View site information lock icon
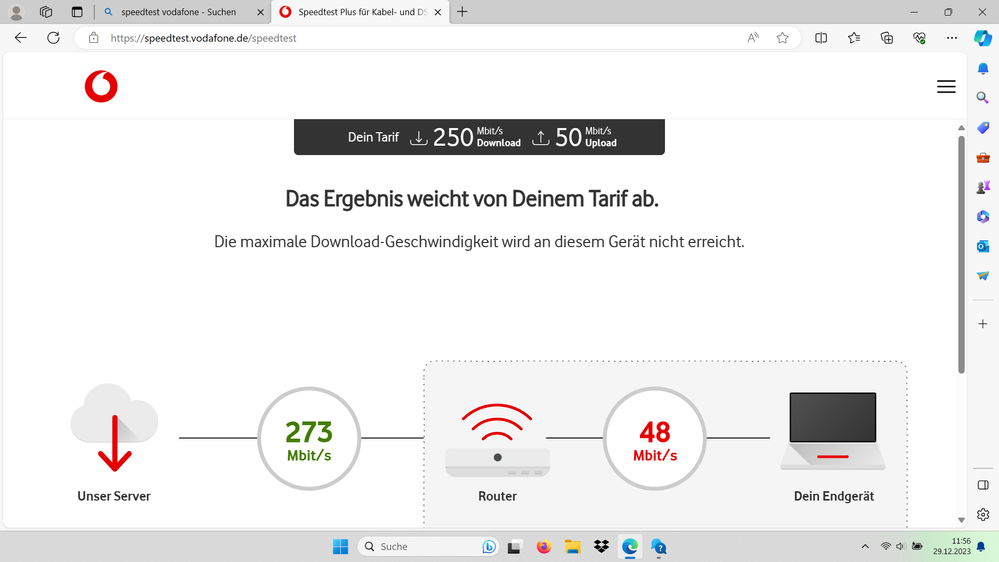 point(94,38)
